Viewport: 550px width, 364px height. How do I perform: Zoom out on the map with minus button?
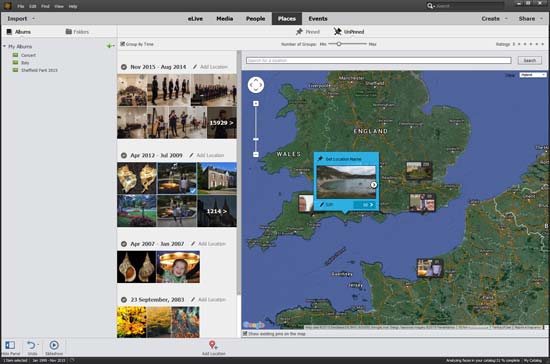(256, 154)
